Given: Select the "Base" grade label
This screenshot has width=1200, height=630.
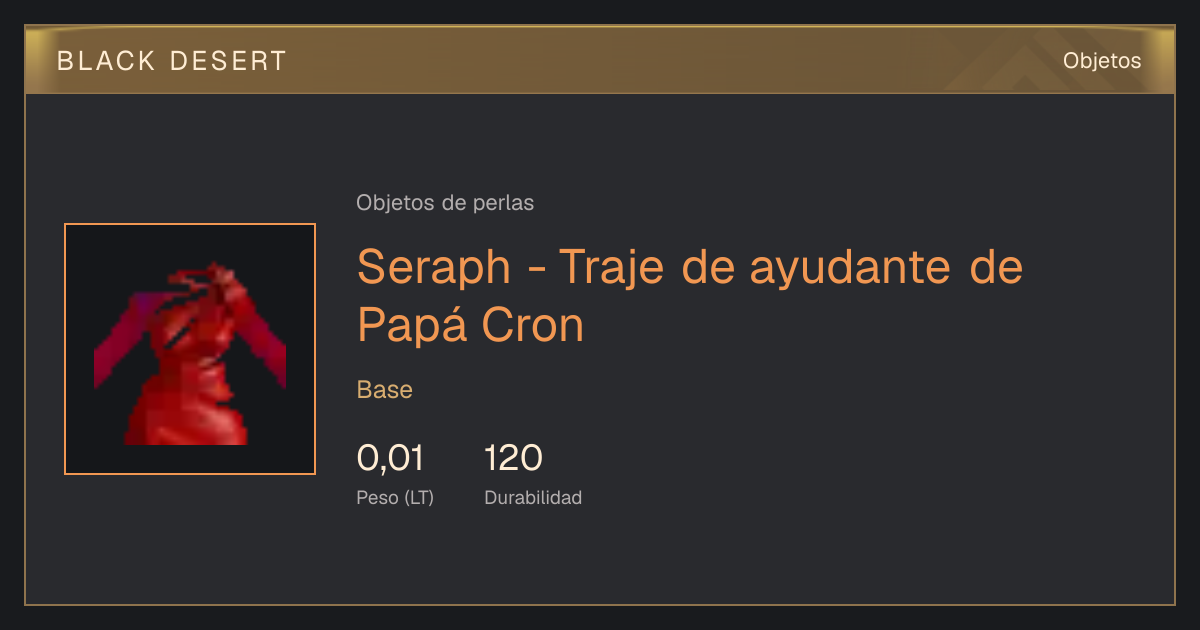Looking at the screenshot, I should [385, 389].
